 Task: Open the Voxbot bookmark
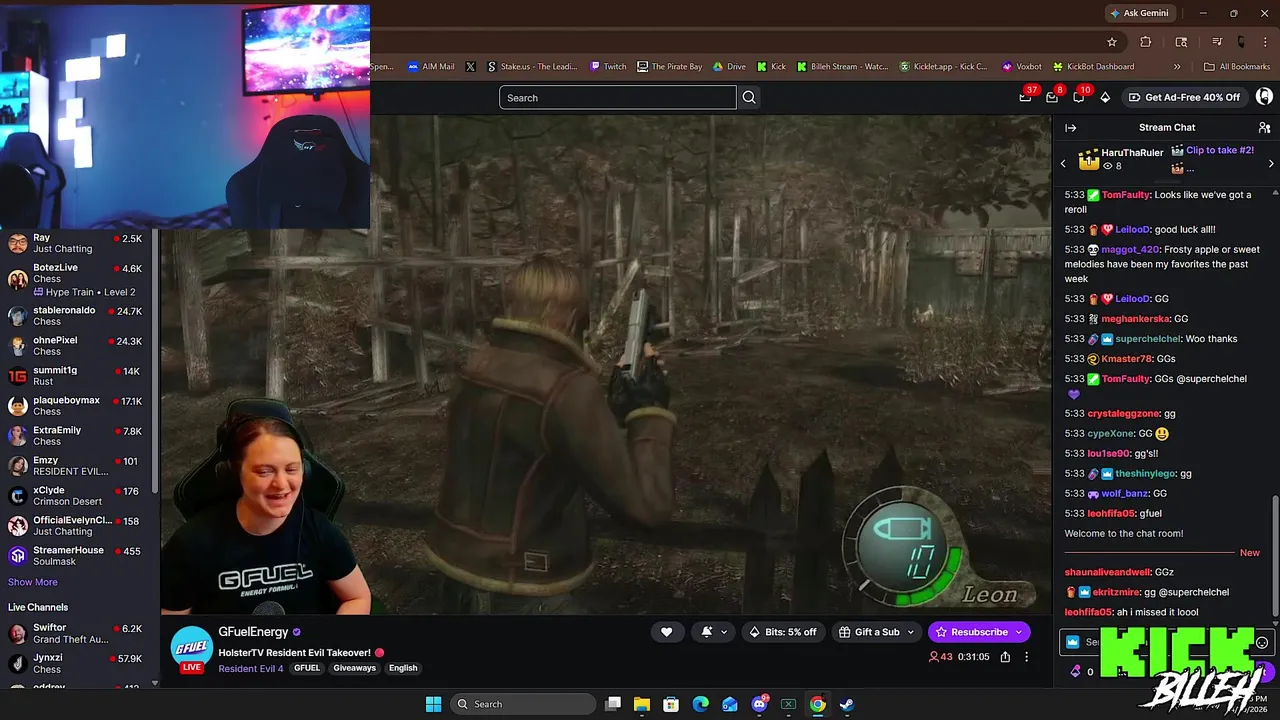(x=1022, y=67)
